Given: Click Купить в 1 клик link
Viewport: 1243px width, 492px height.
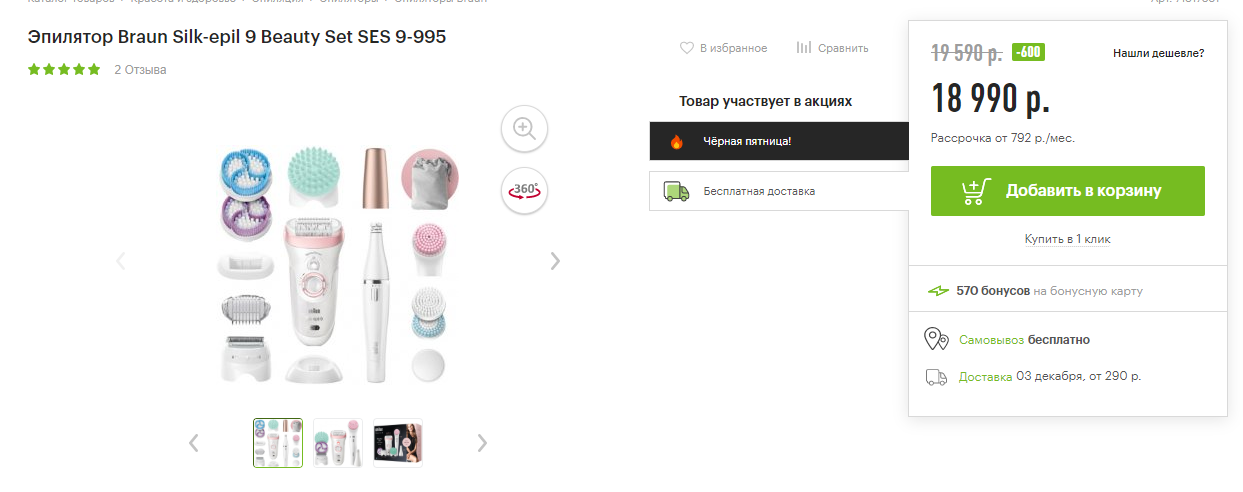Looking at the screenshot, I should click(x=1067, y=239).
